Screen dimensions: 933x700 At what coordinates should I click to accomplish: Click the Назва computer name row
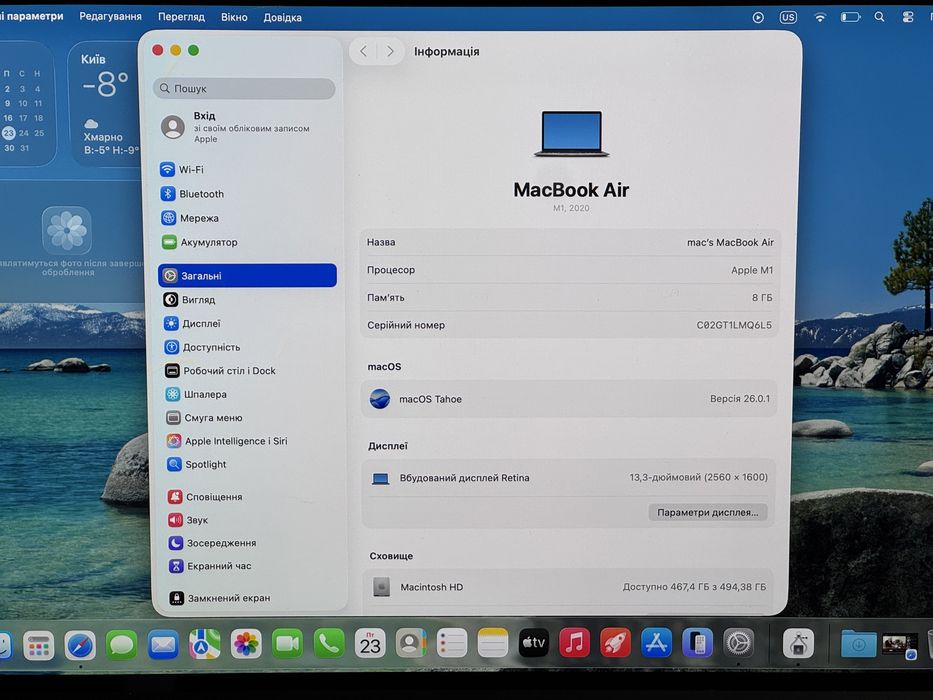[570, 242]
